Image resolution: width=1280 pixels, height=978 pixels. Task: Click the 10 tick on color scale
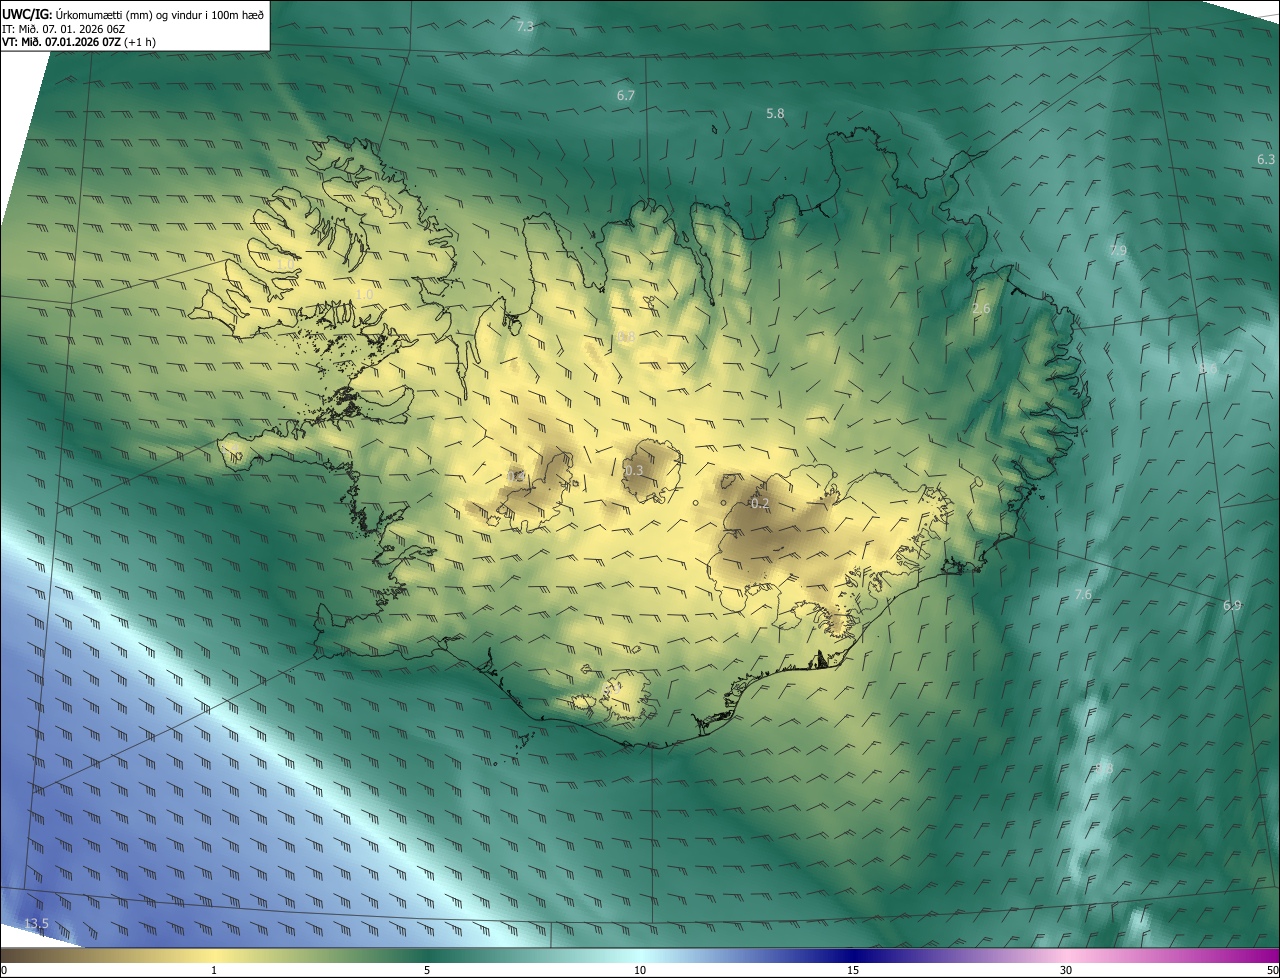point(640,971)
